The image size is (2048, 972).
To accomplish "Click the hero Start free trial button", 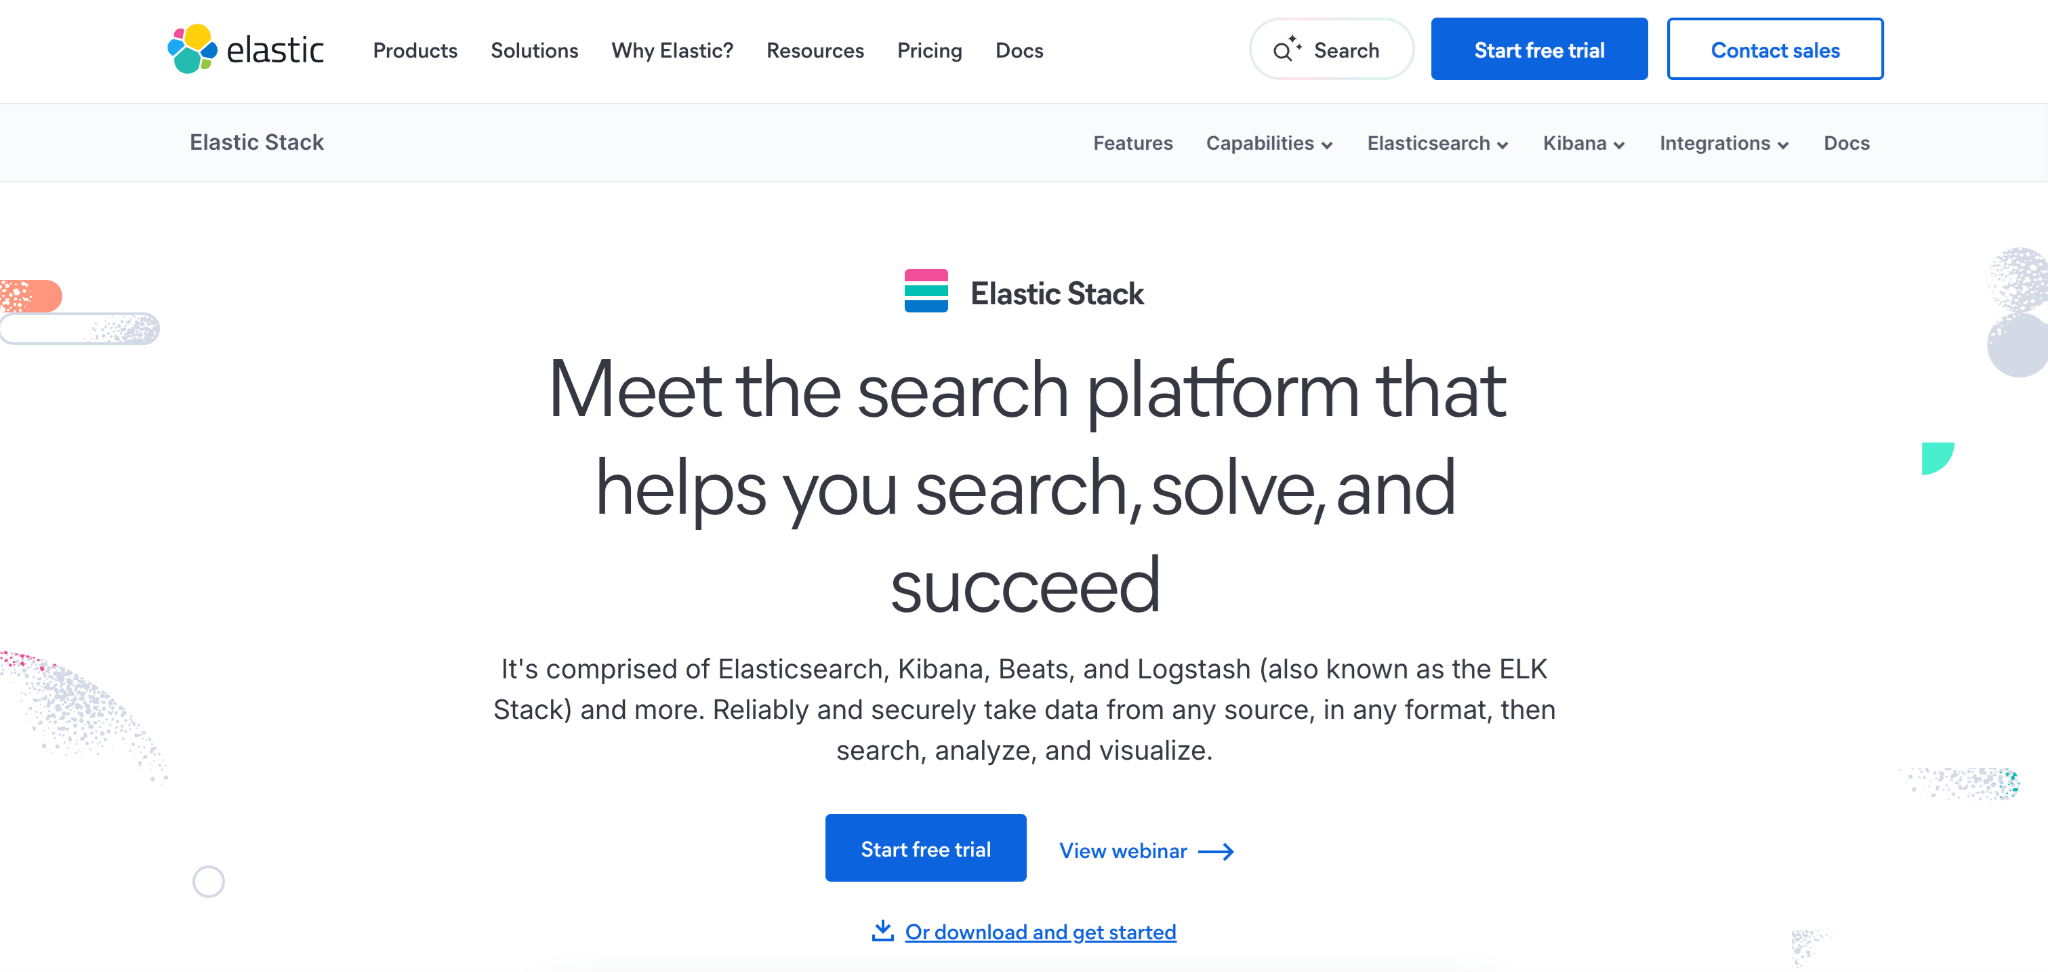I will [925, 848].
